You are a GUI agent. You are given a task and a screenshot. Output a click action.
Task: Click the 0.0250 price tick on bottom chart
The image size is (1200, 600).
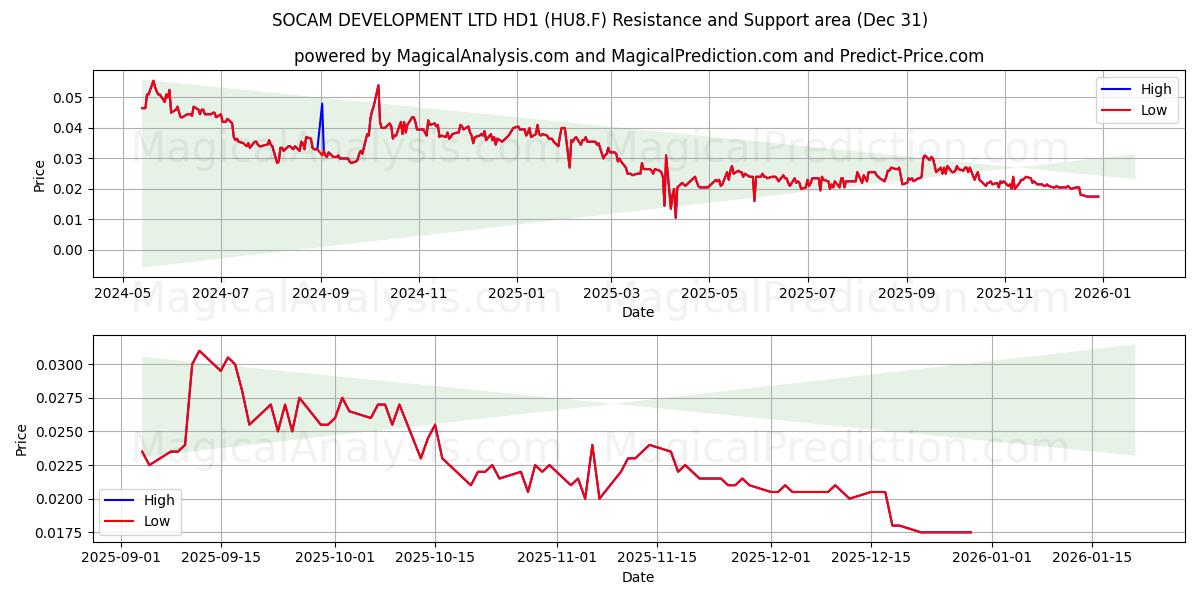[x=60, y=432]
